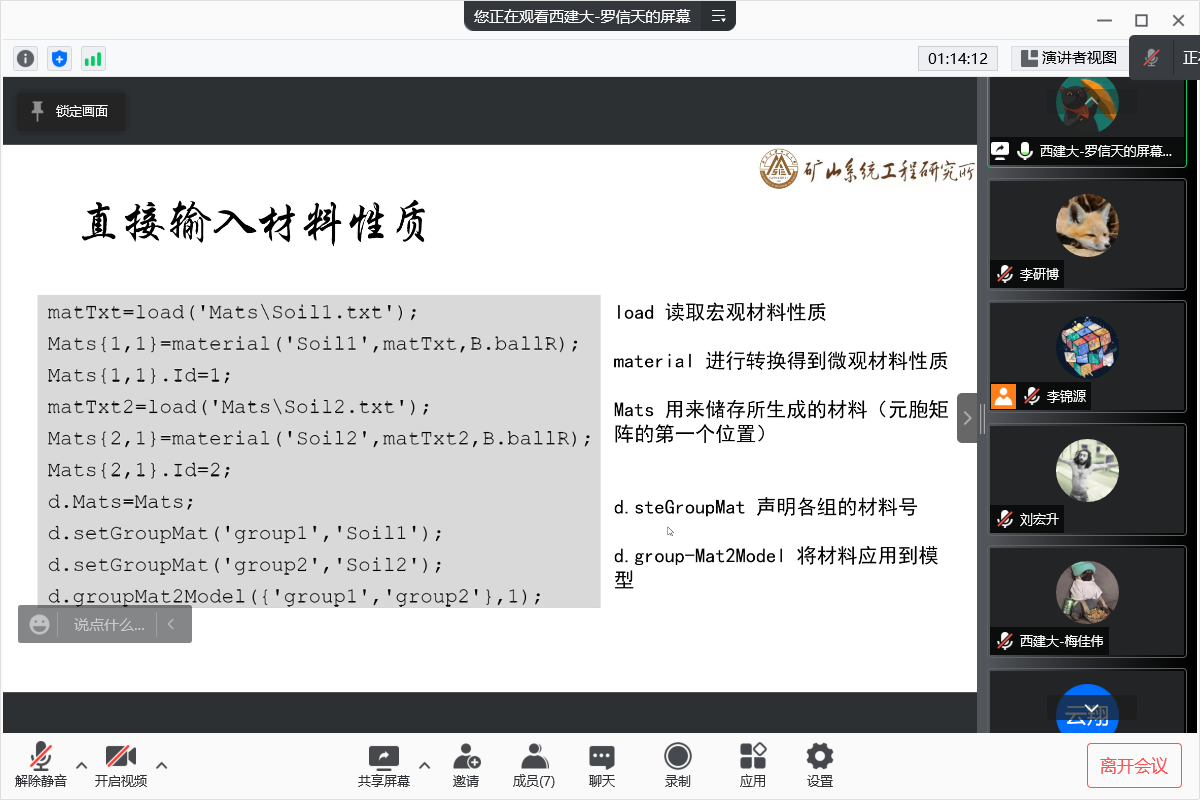Open the Apps (应用) icon
Viewport: 1200px width, 800px height.
click(x=753, y=766)
